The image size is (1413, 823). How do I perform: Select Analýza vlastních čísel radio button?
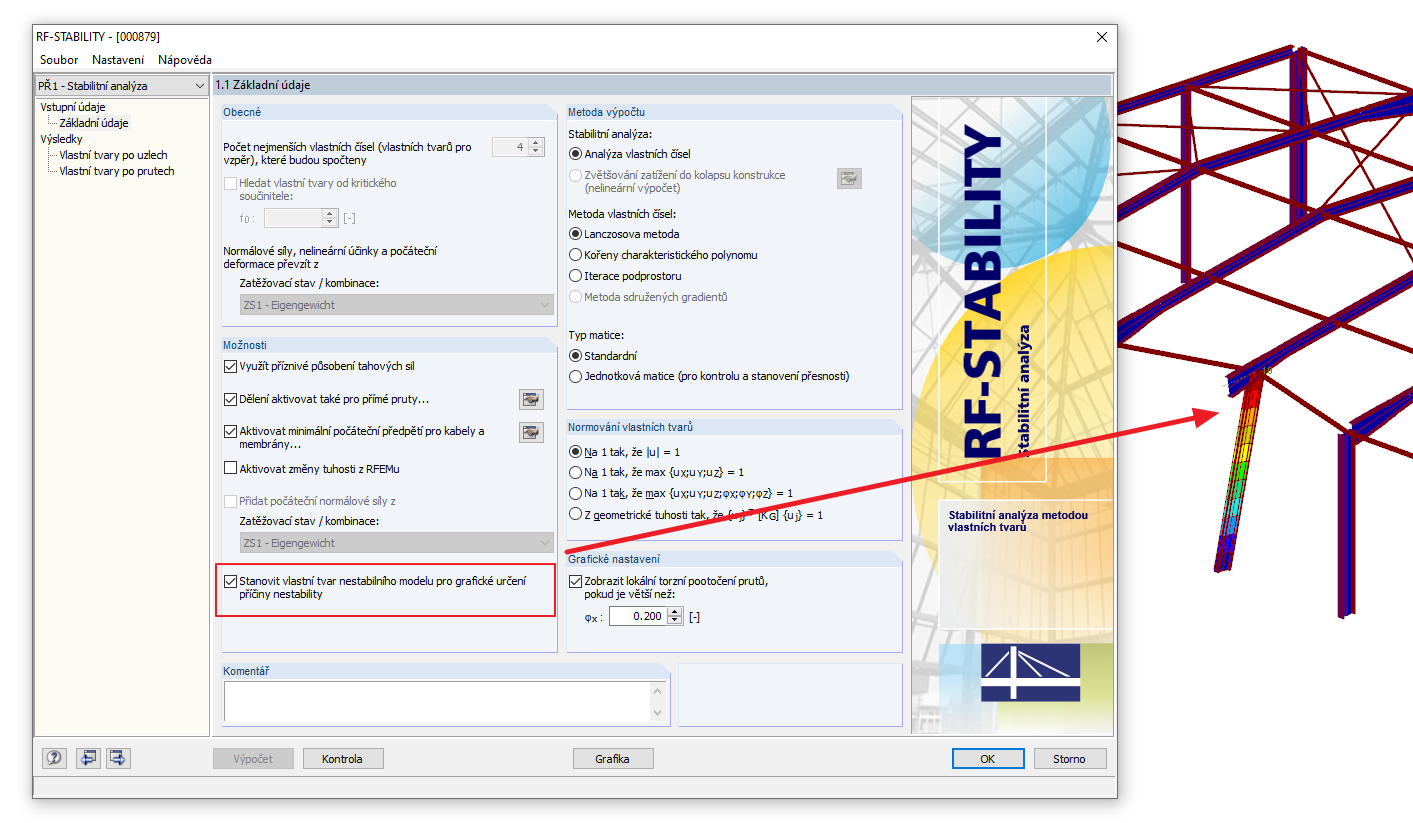575,154
